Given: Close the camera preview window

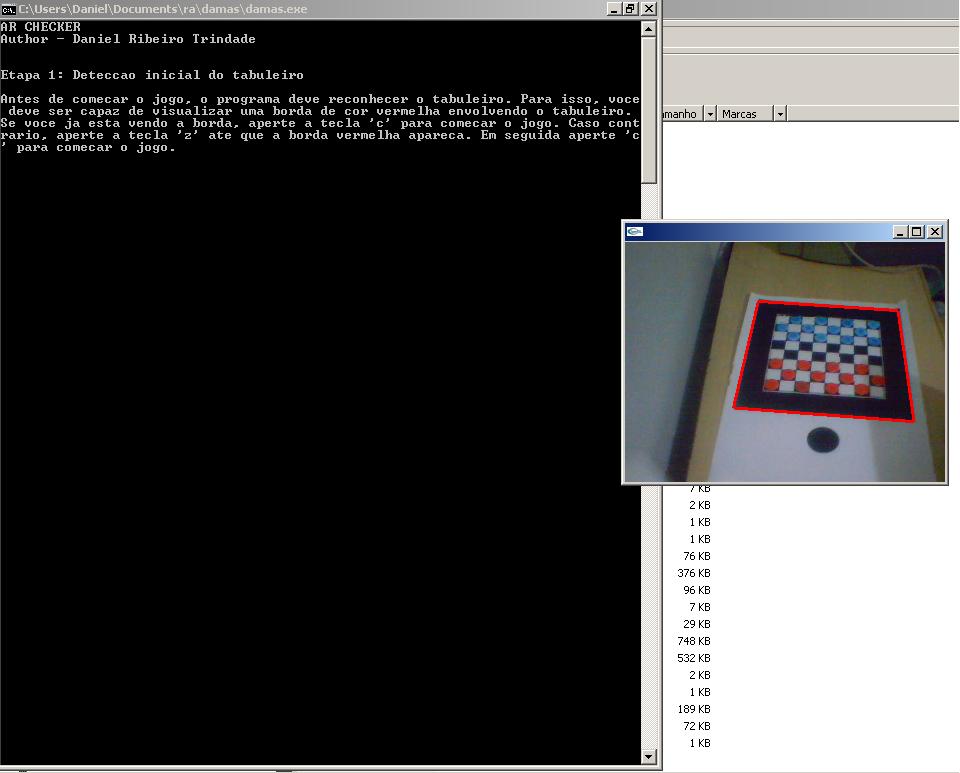Looking at the screenshot, I should [x=935, y=231].
